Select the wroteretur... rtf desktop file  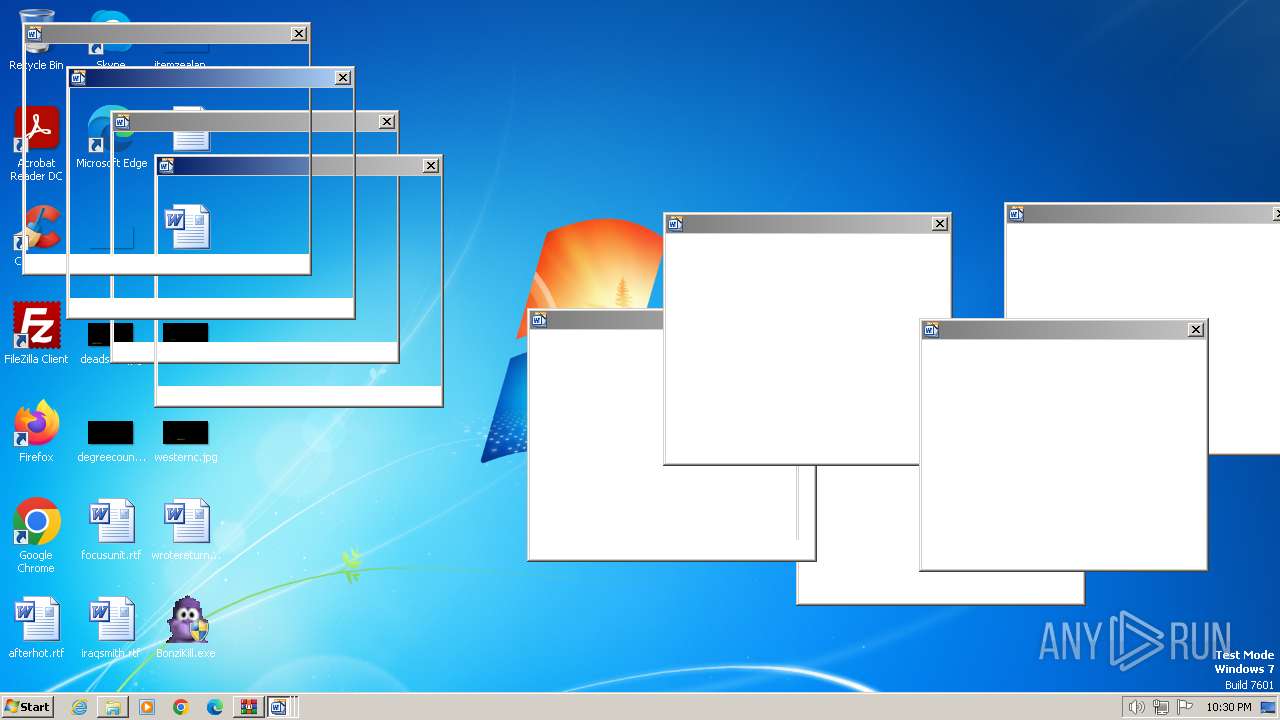[x=186, y=530]
